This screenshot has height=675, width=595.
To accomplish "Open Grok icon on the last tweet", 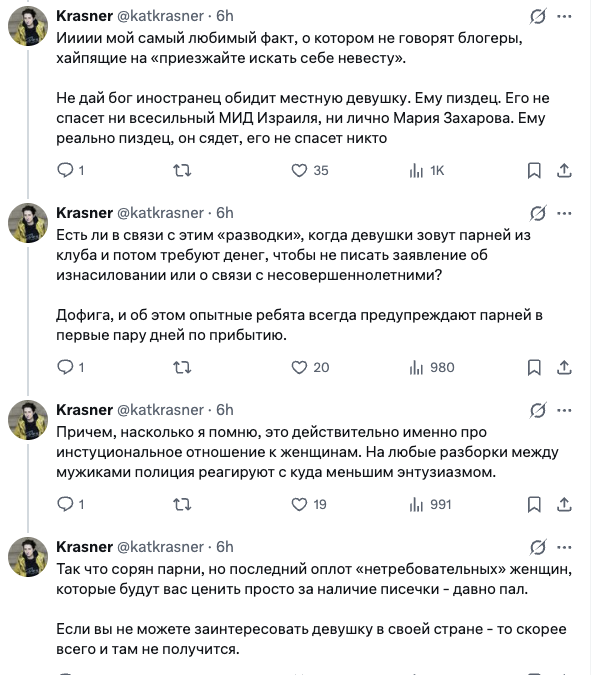I will click(538, 547).
